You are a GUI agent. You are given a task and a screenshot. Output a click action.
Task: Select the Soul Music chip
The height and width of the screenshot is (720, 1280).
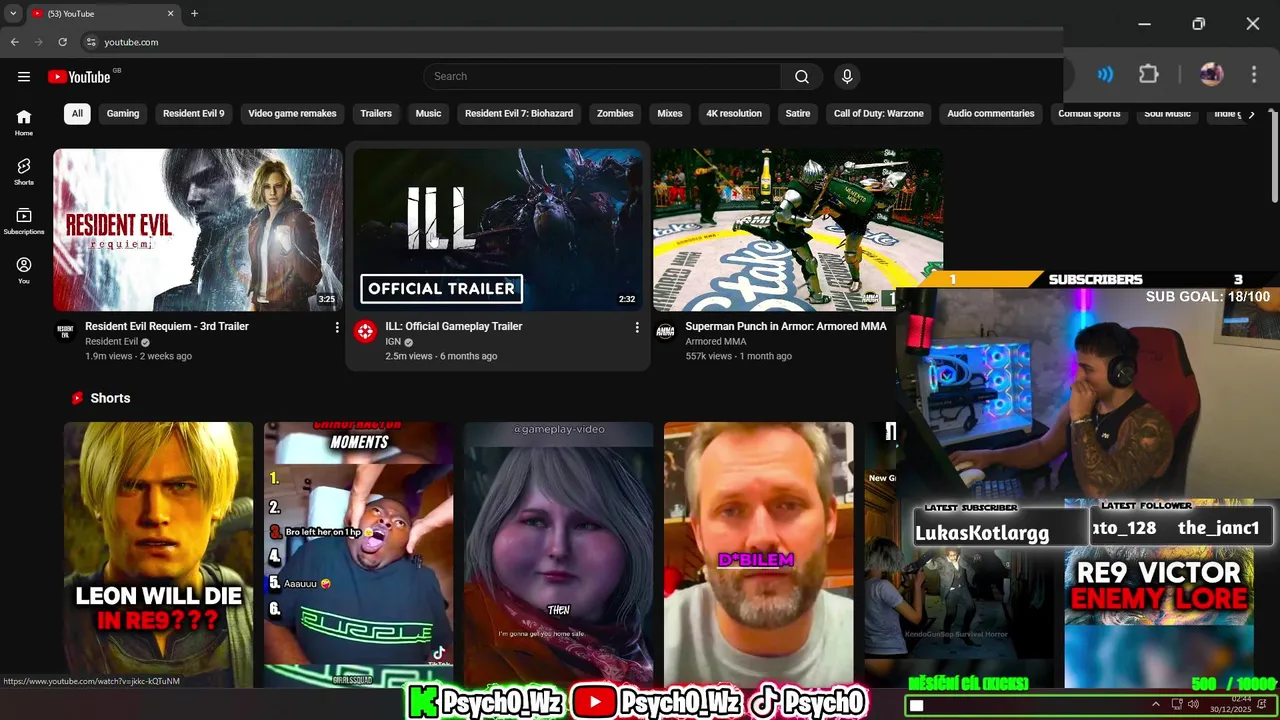[1167, 114]
